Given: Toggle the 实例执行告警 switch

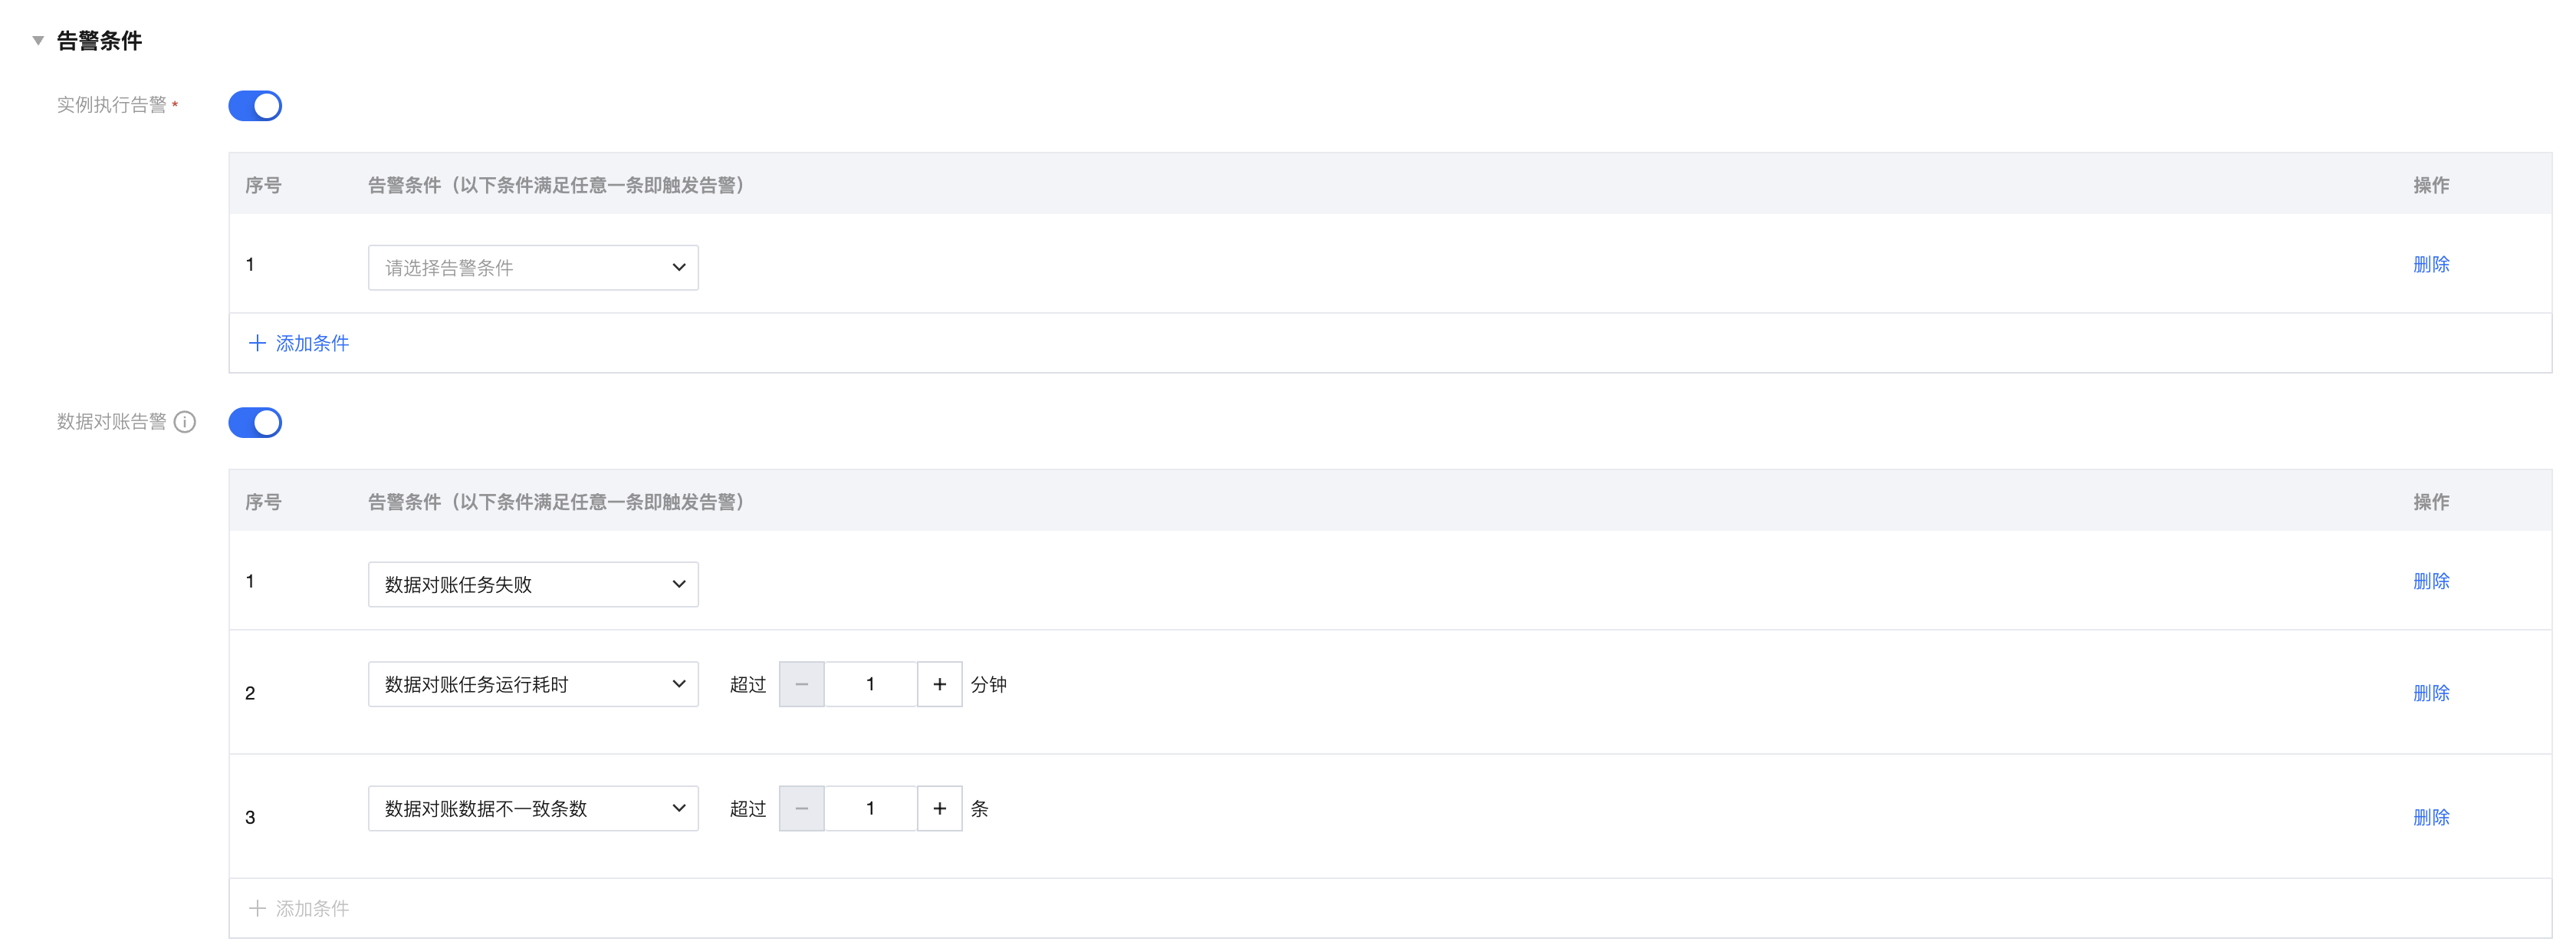Looking at the screenshot, I should coord(255,106).
